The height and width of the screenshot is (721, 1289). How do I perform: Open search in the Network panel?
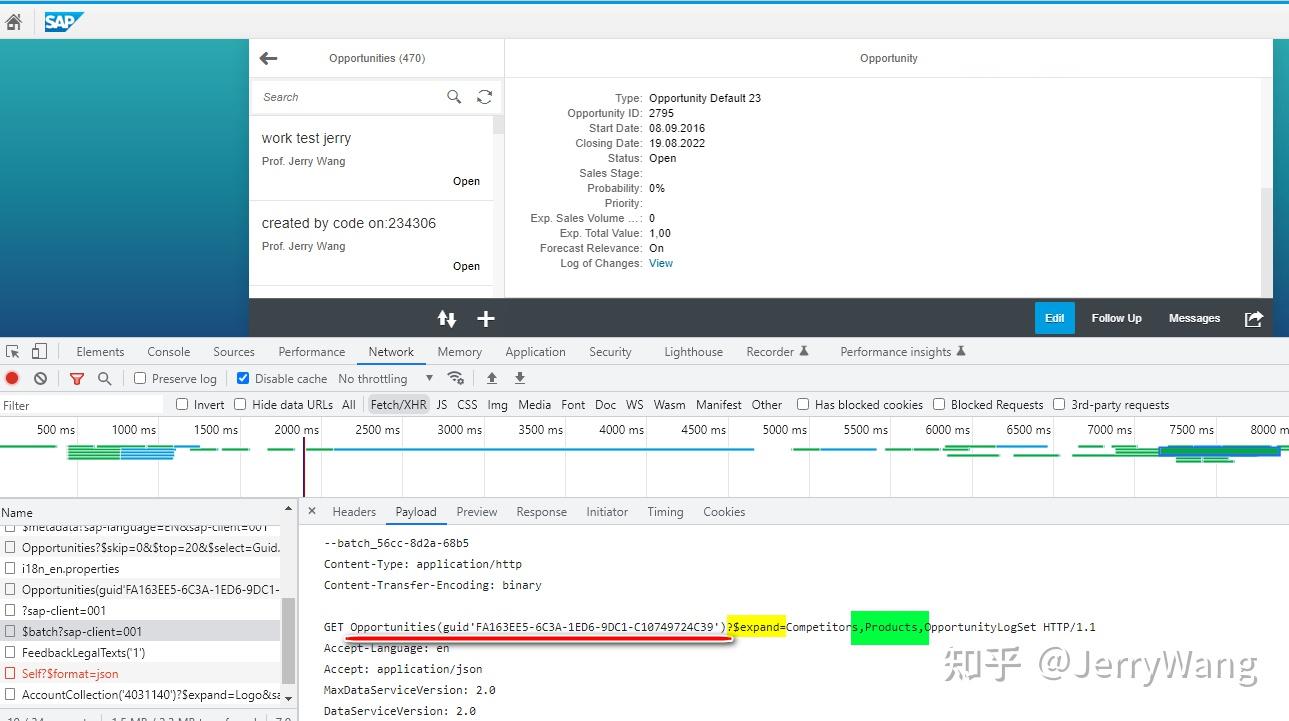click(x=104, y=378)
